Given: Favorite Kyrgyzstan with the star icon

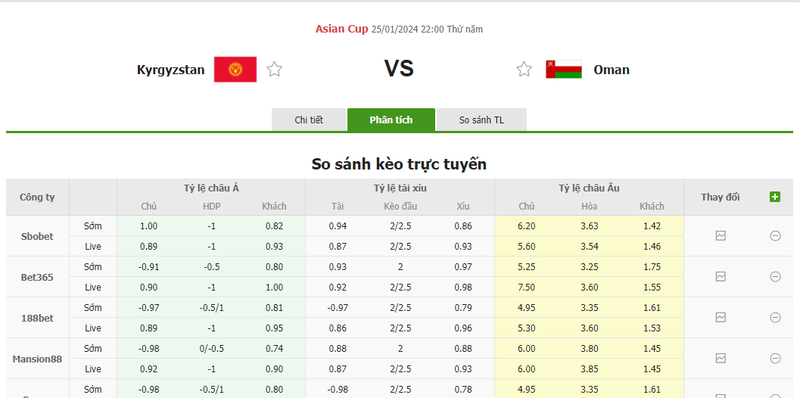Looking at the screenshot, I should point(274,69).
